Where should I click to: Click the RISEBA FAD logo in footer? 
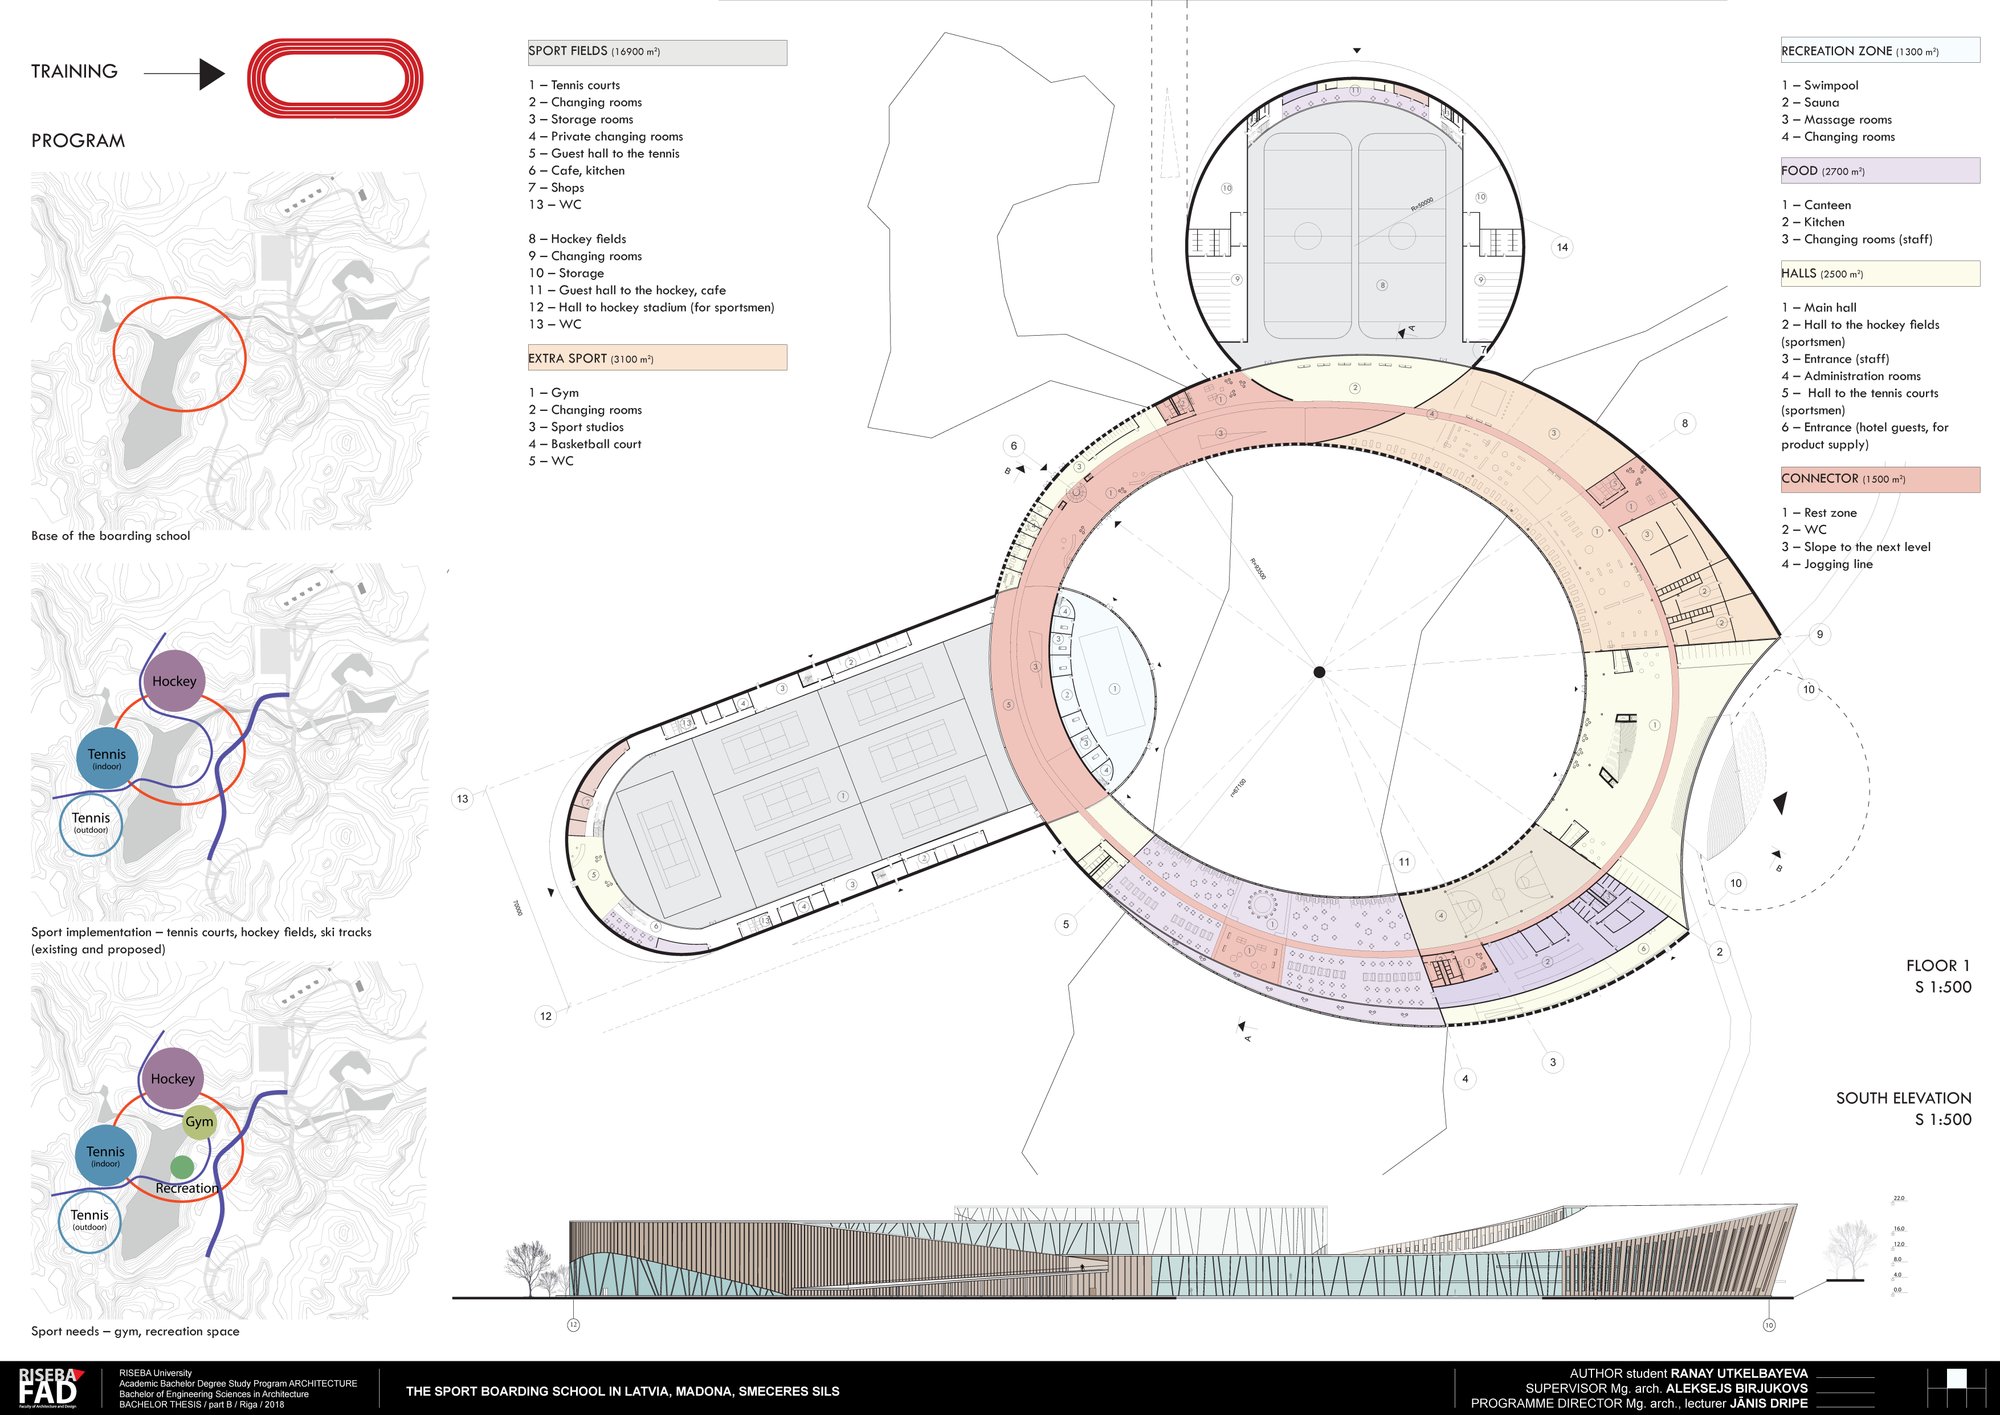(50, 1388)
